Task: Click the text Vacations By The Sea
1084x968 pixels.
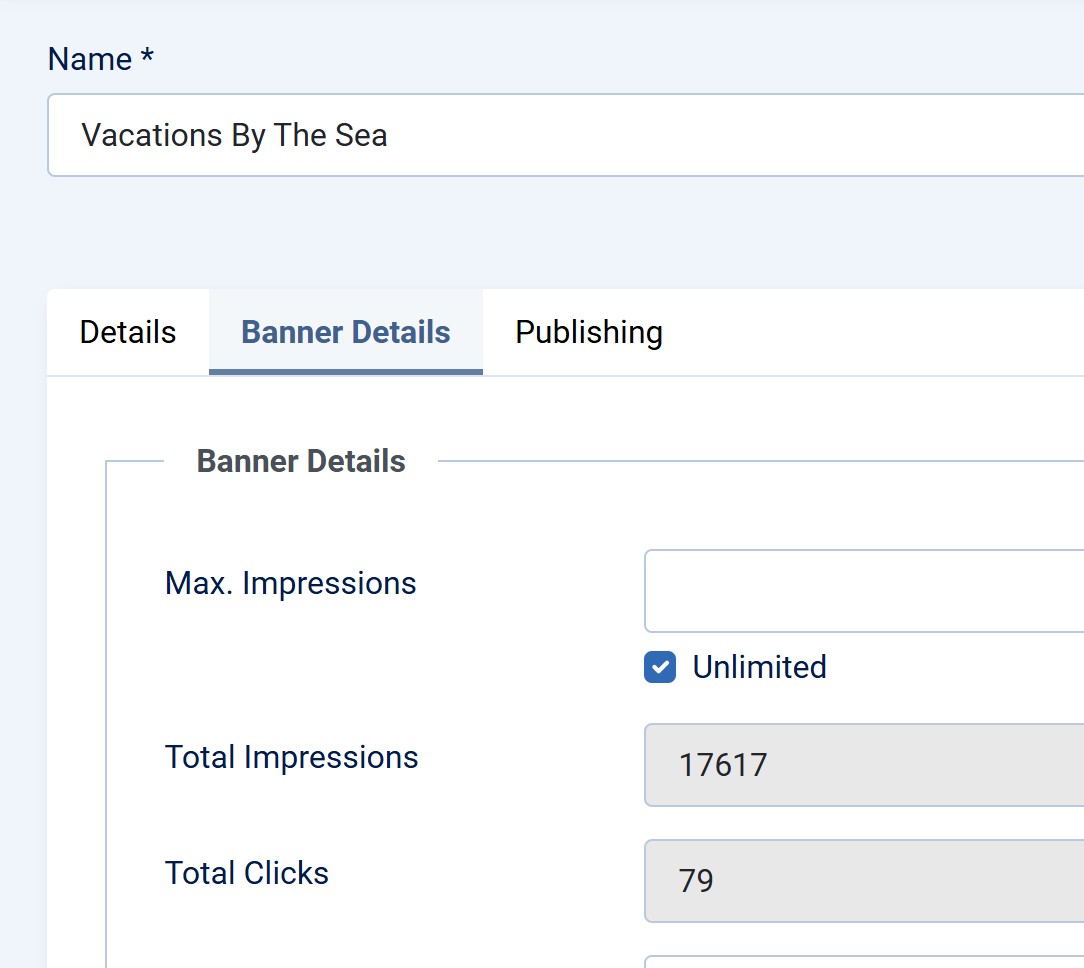Action: pyautogui.click(x=234, y=135)
